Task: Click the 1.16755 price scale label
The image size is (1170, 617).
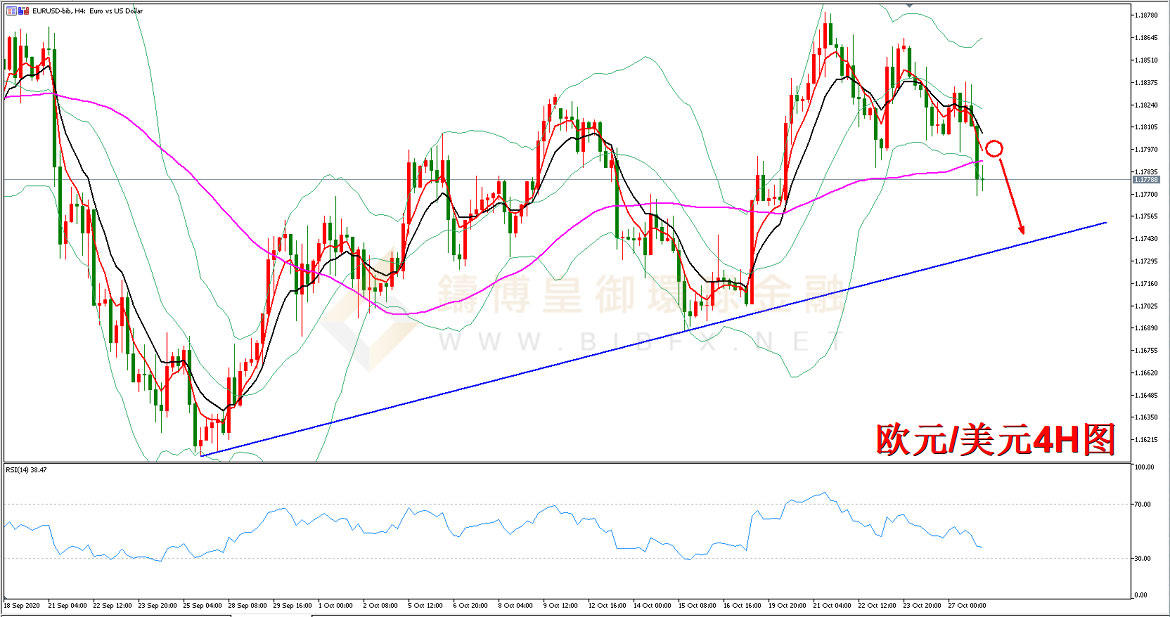Action: pos(1146,350)
